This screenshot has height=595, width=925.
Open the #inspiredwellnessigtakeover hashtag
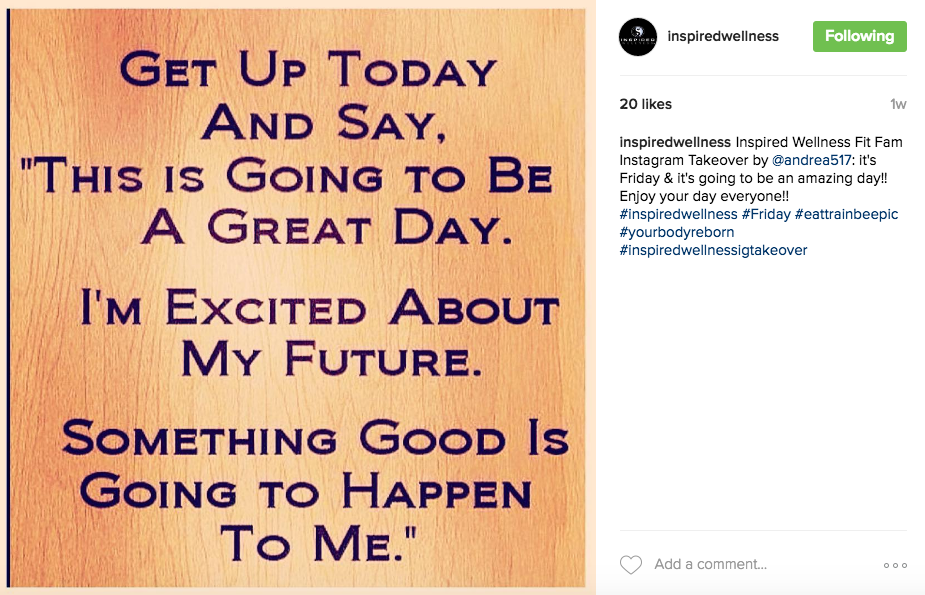point(713,250)
